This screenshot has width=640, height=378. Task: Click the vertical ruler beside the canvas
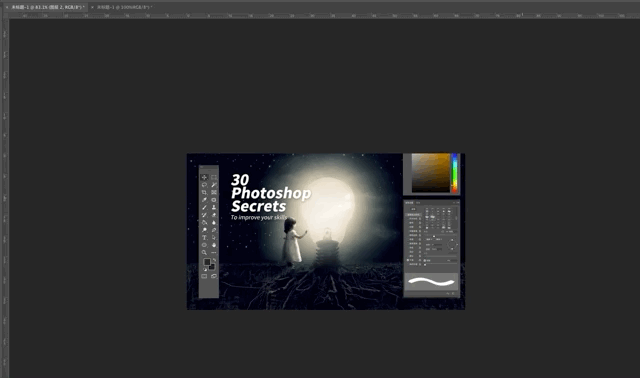(5, 198)
